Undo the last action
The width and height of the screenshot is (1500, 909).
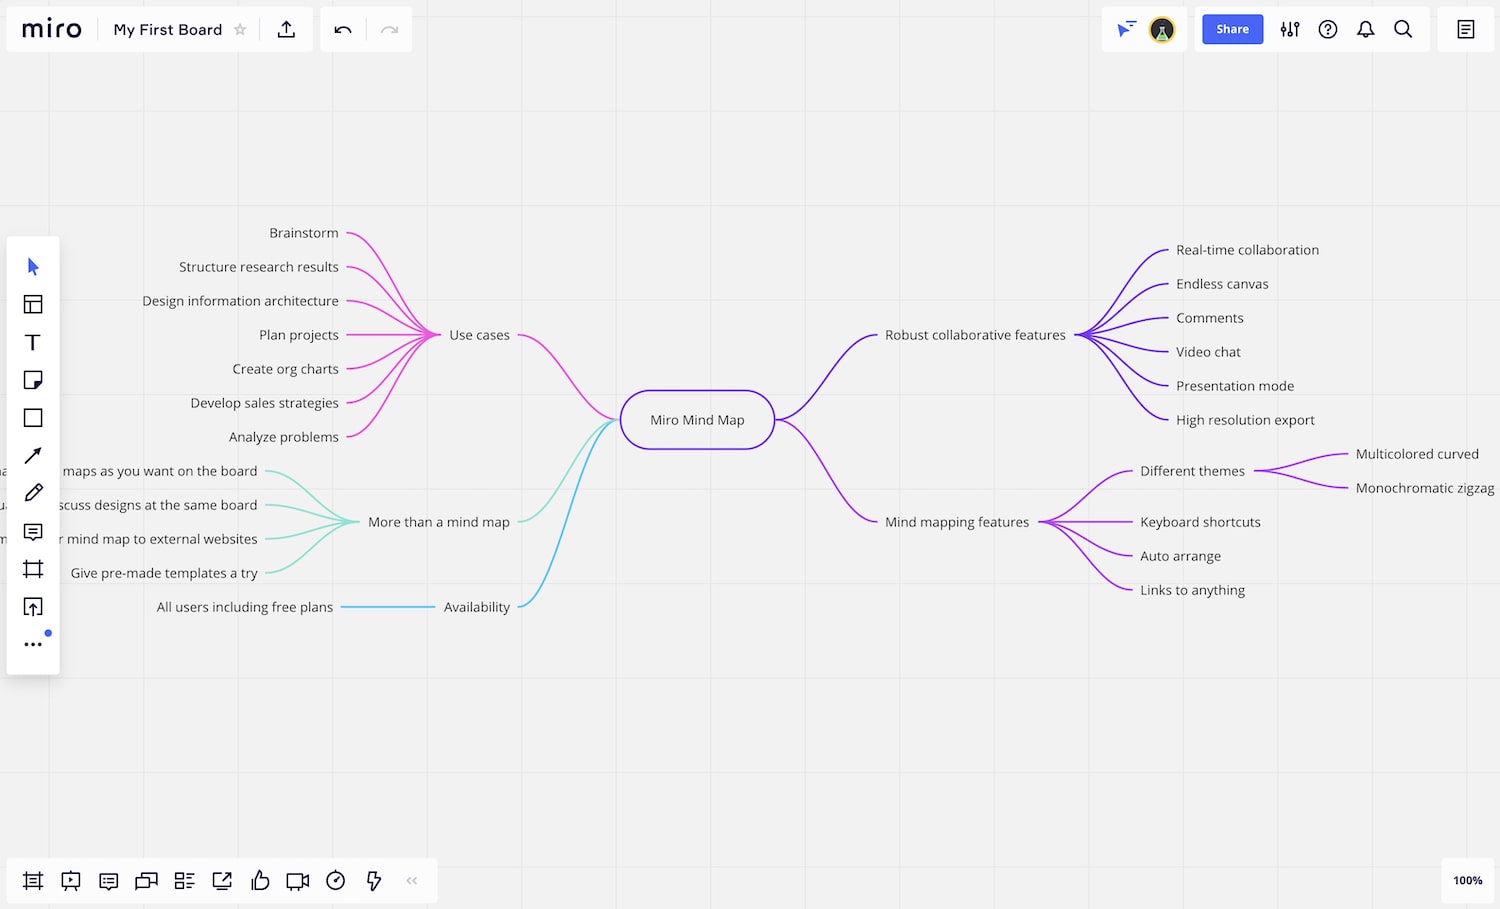343,29
